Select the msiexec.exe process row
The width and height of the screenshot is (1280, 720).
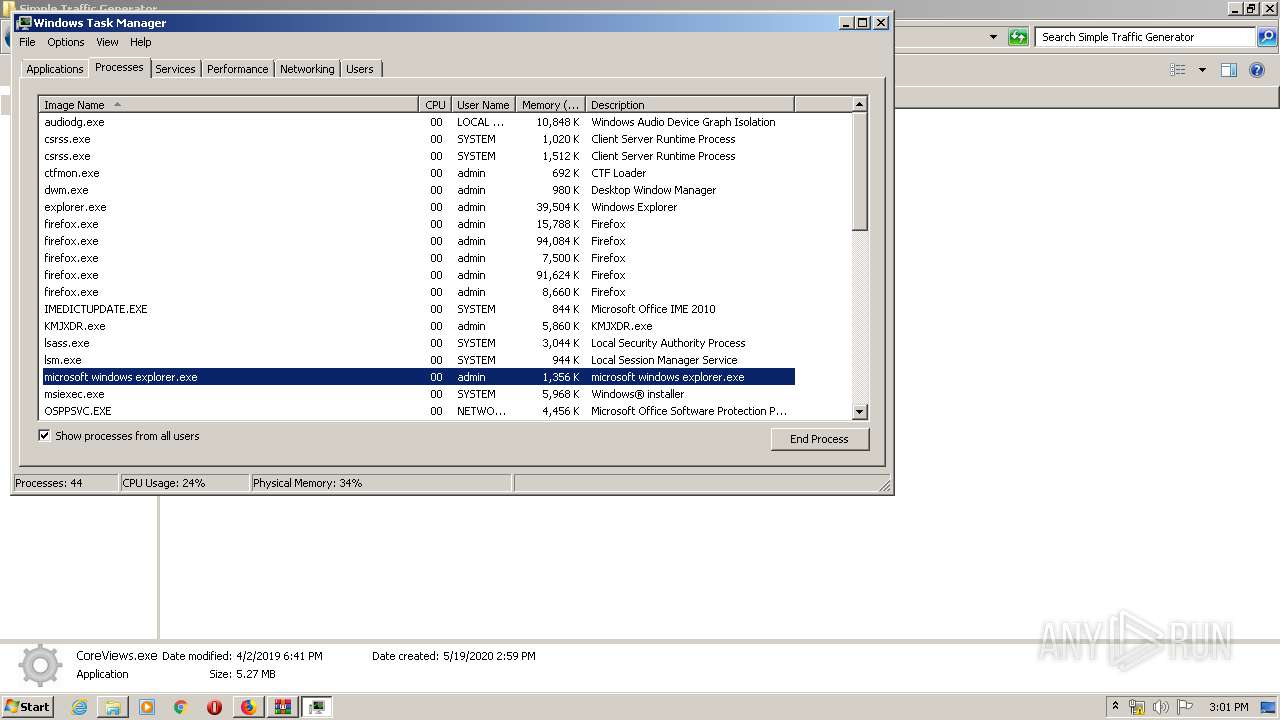(418, 394)
